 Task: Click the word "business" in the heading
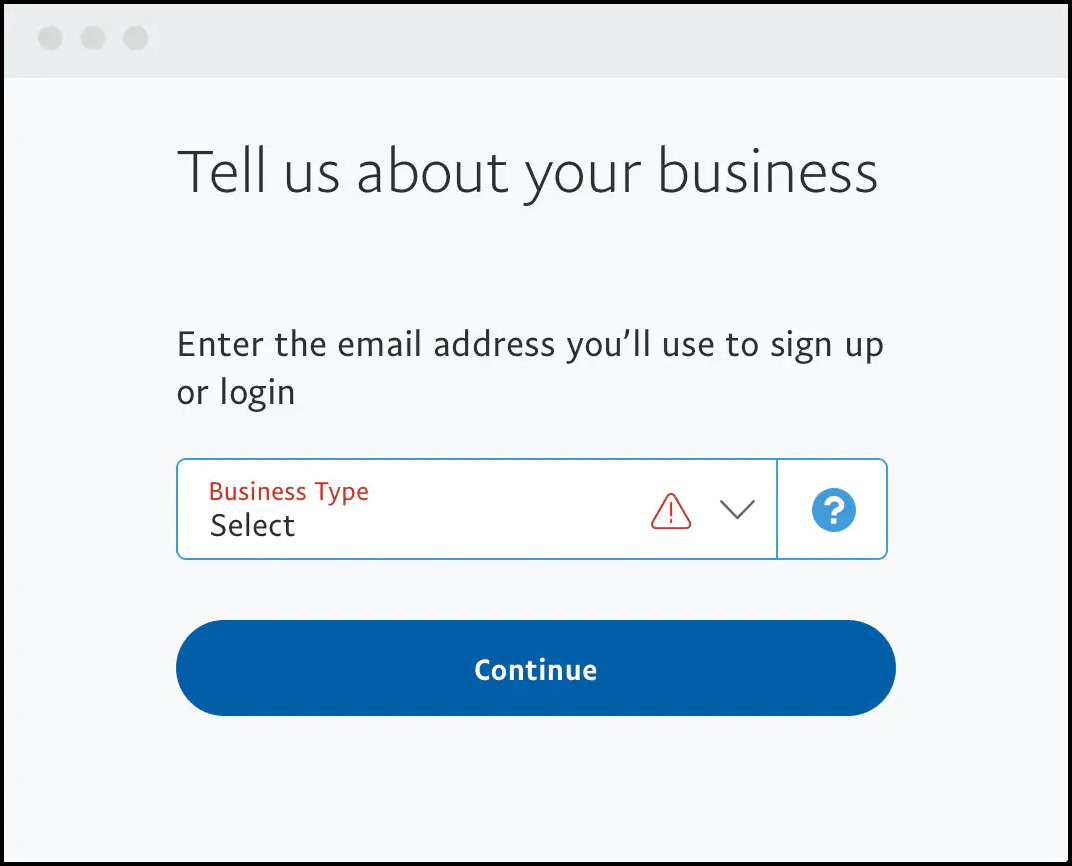[767, 172]
